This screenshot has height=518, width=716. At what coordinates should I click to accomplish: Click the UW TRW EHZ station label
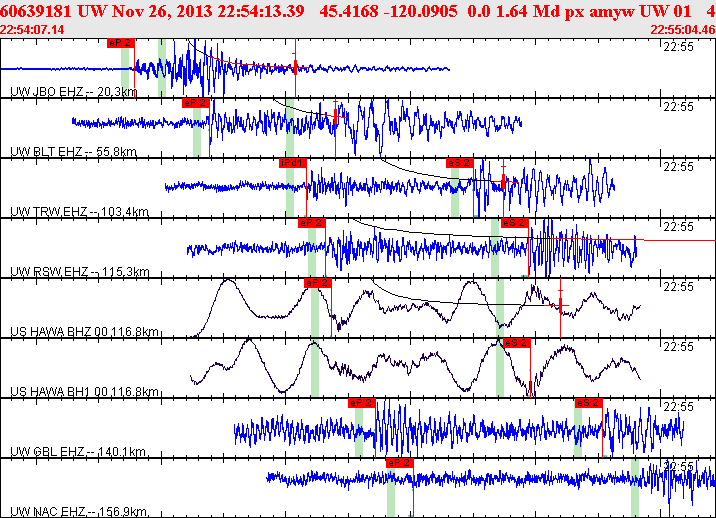click(x=79, y=211)
